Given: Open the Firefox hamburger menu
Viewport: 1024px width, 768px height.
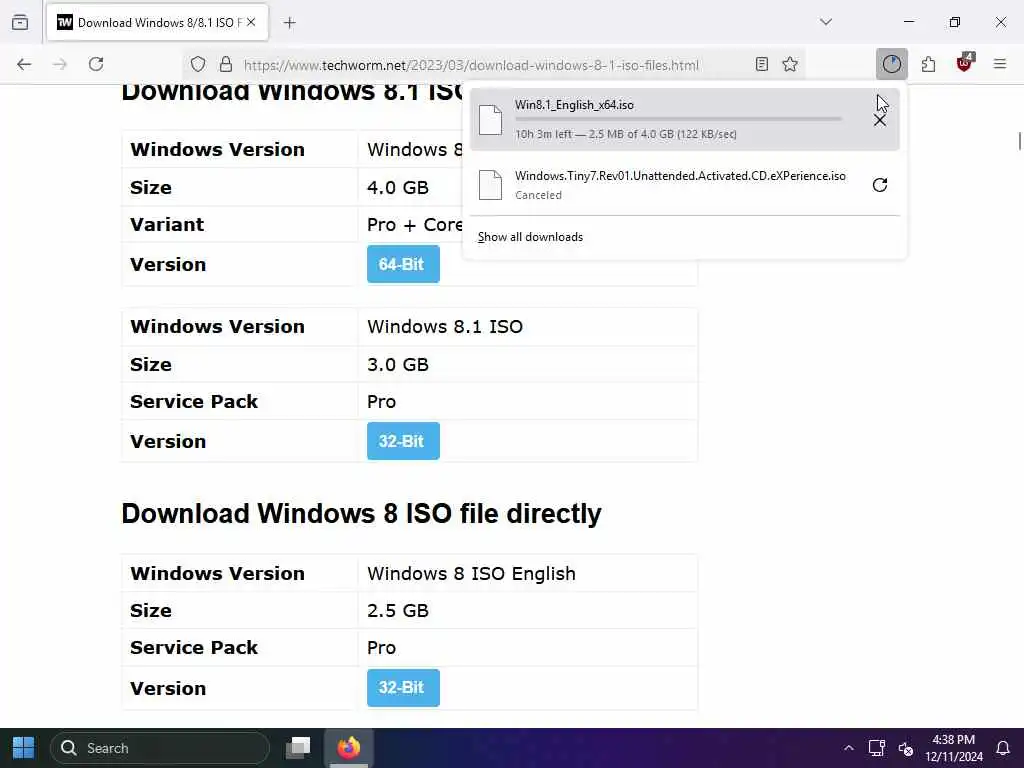Looking at the screenshot, I should point(1000,64).
